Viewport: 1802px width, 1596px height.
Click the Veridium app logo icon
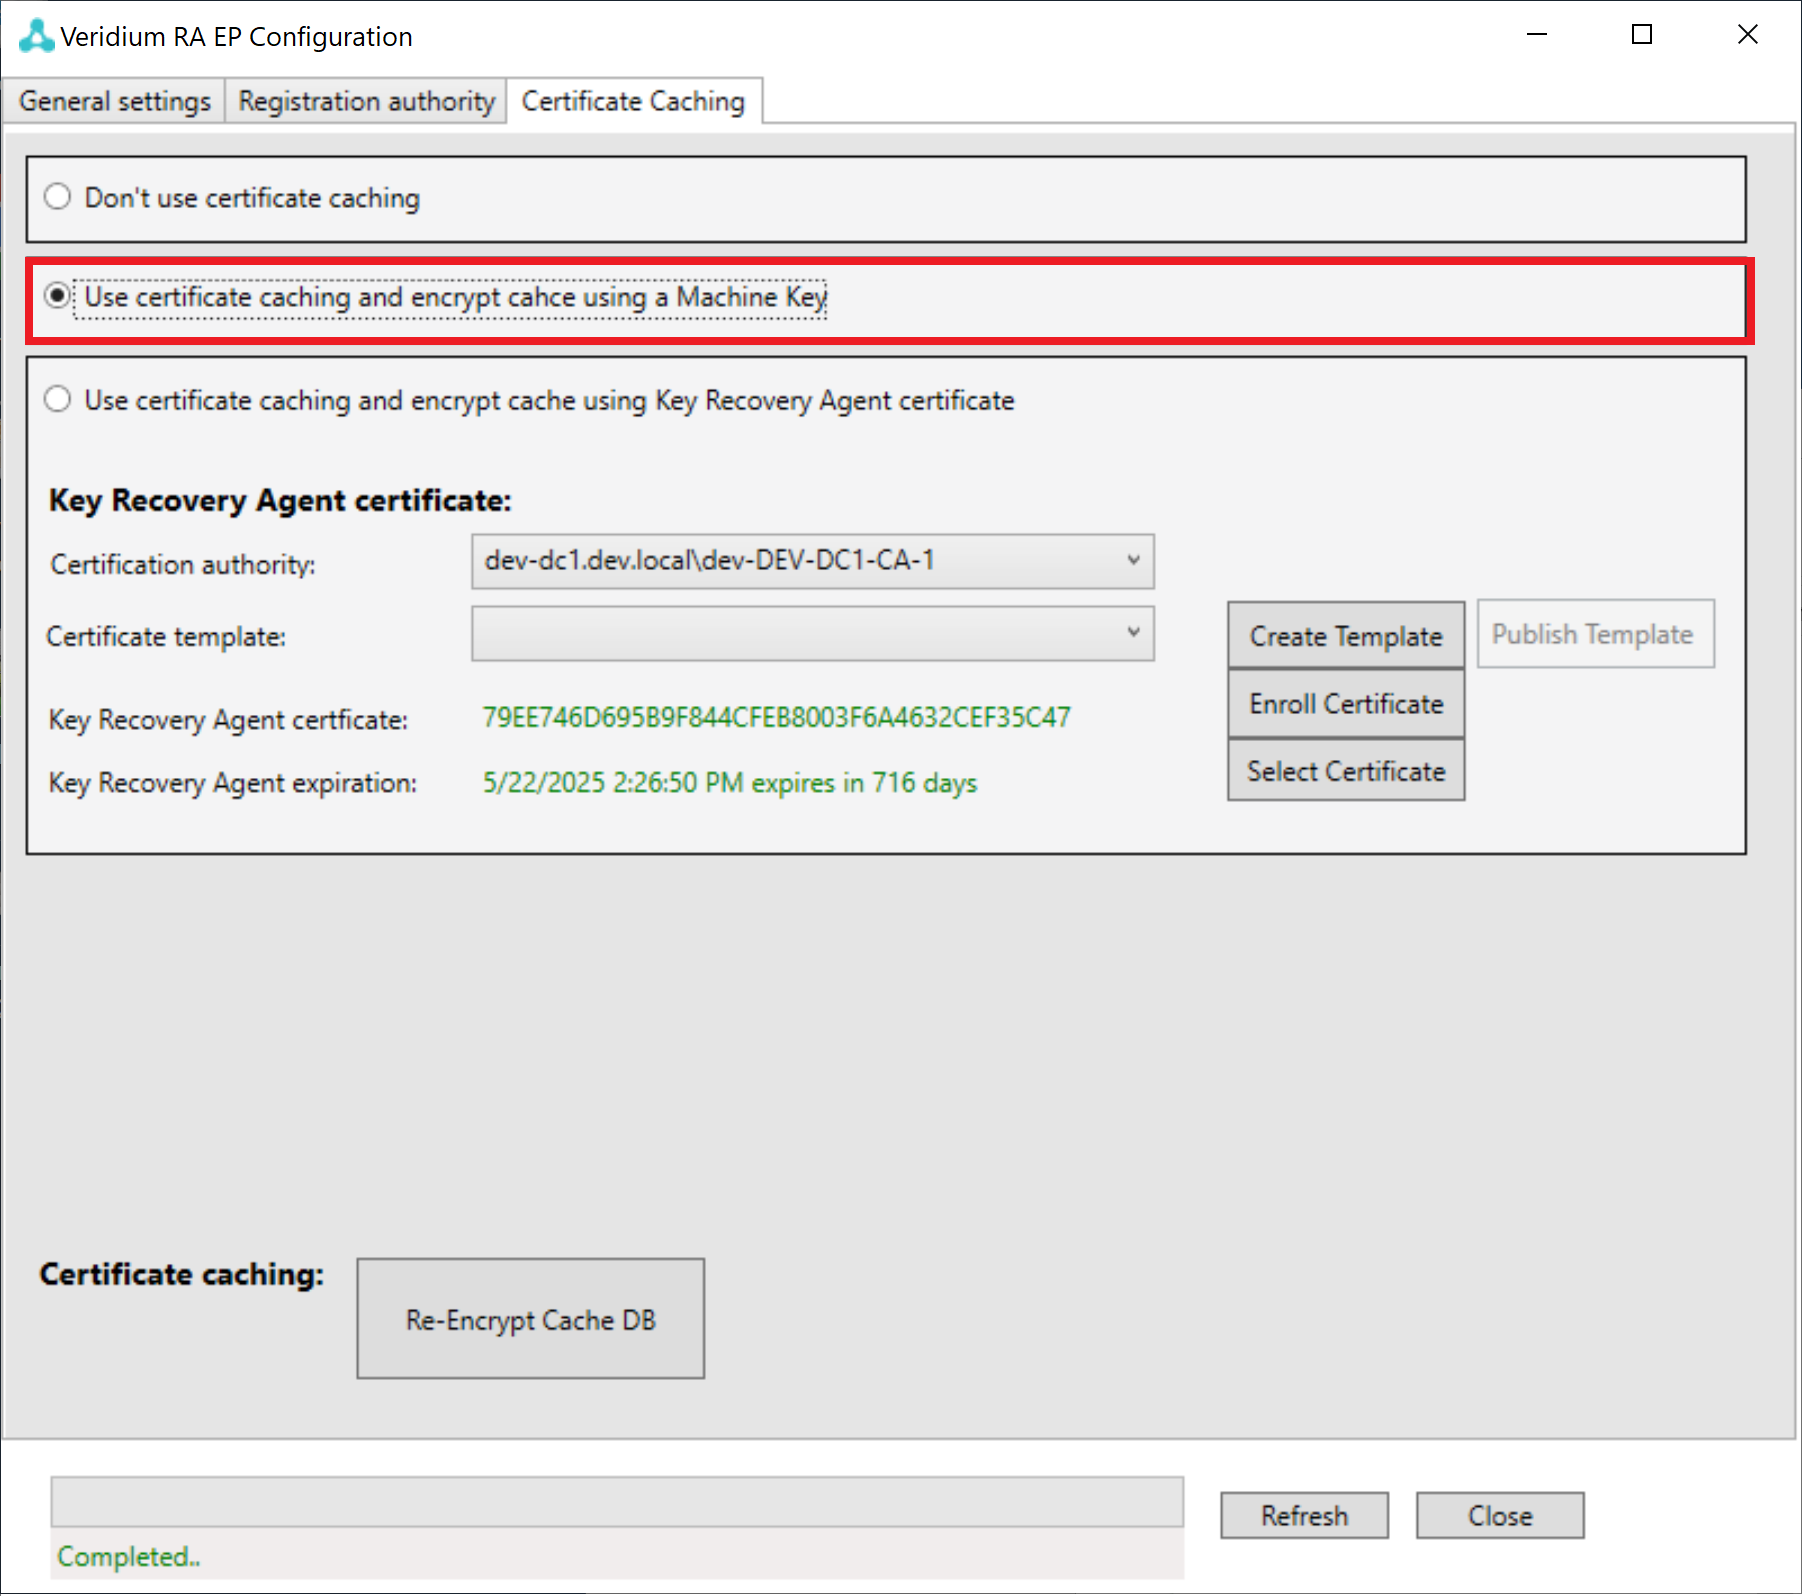(36, 36)
